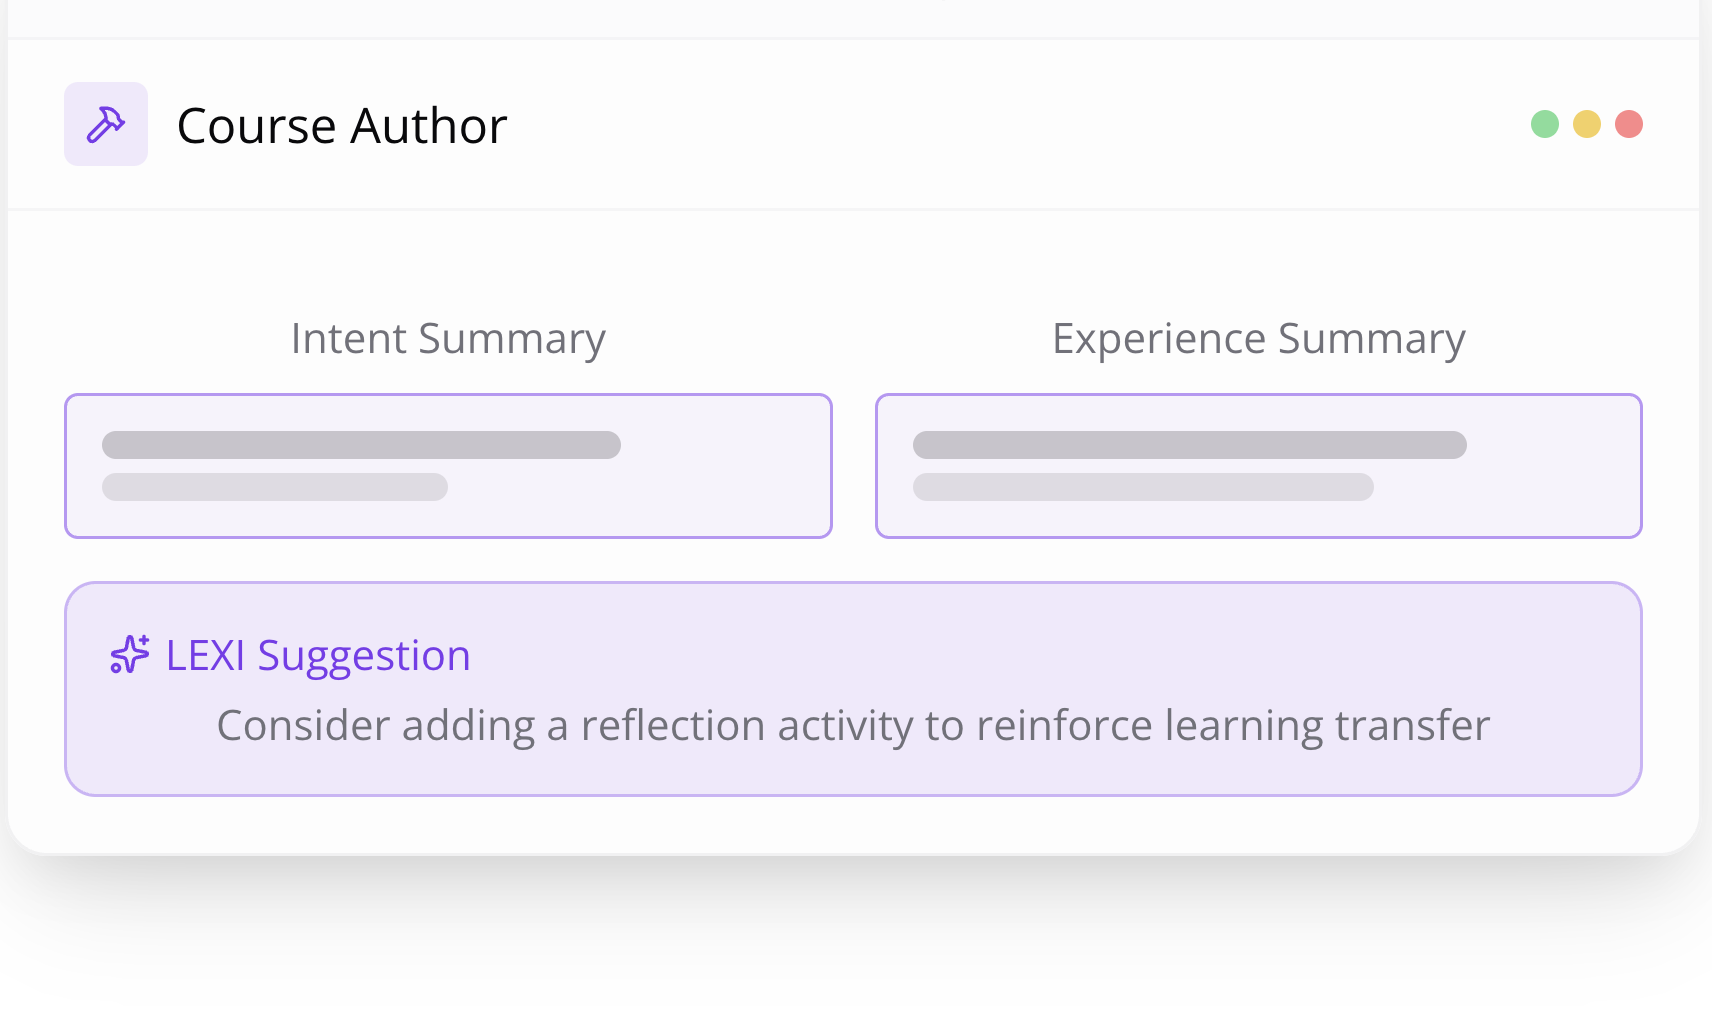Select the Experience Summary heading
Screen dimensions: 1712x1026
coord(1259,339)
